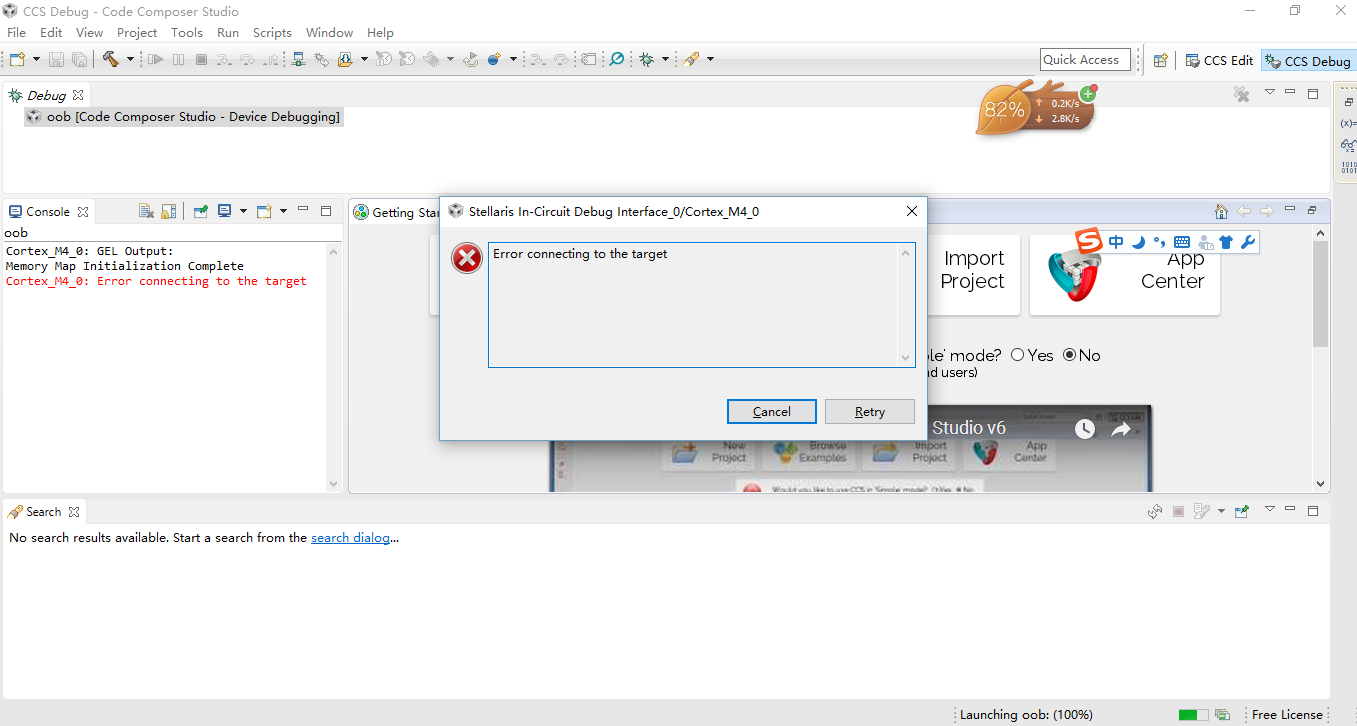Click the Connect Target icon
The width and height of the screenshot is (1357, 726).
pyautogui.click(x=298, y=60)
